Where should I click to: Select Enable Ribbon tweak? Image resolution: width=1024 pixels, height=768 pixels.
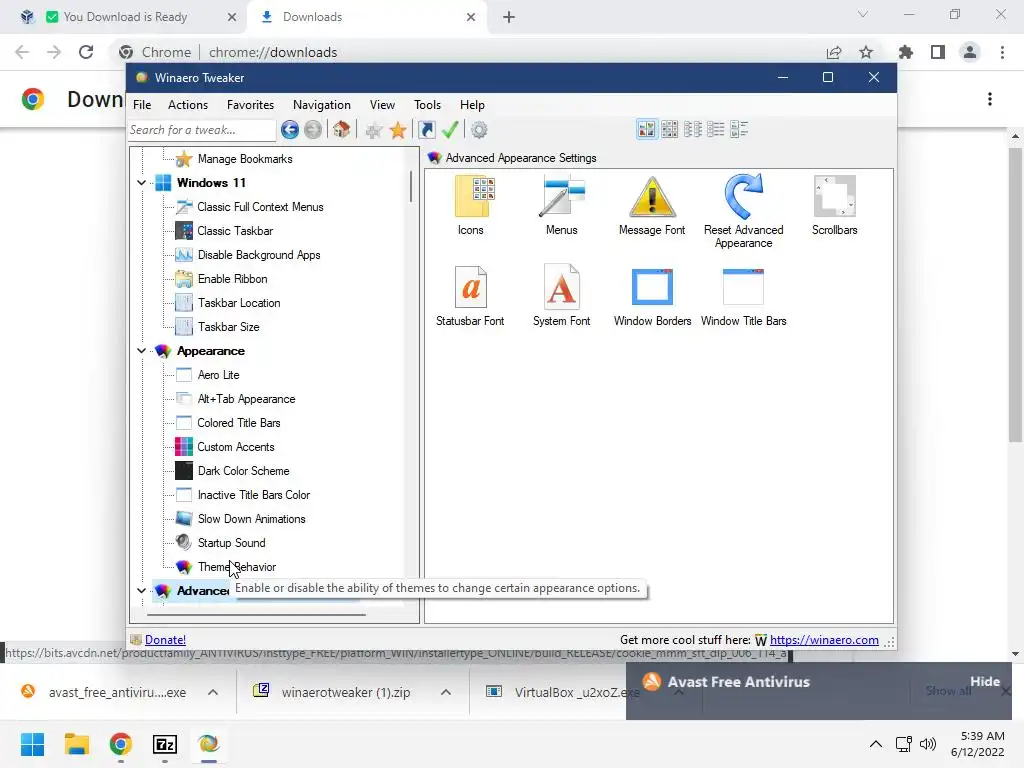coord(232,280)
